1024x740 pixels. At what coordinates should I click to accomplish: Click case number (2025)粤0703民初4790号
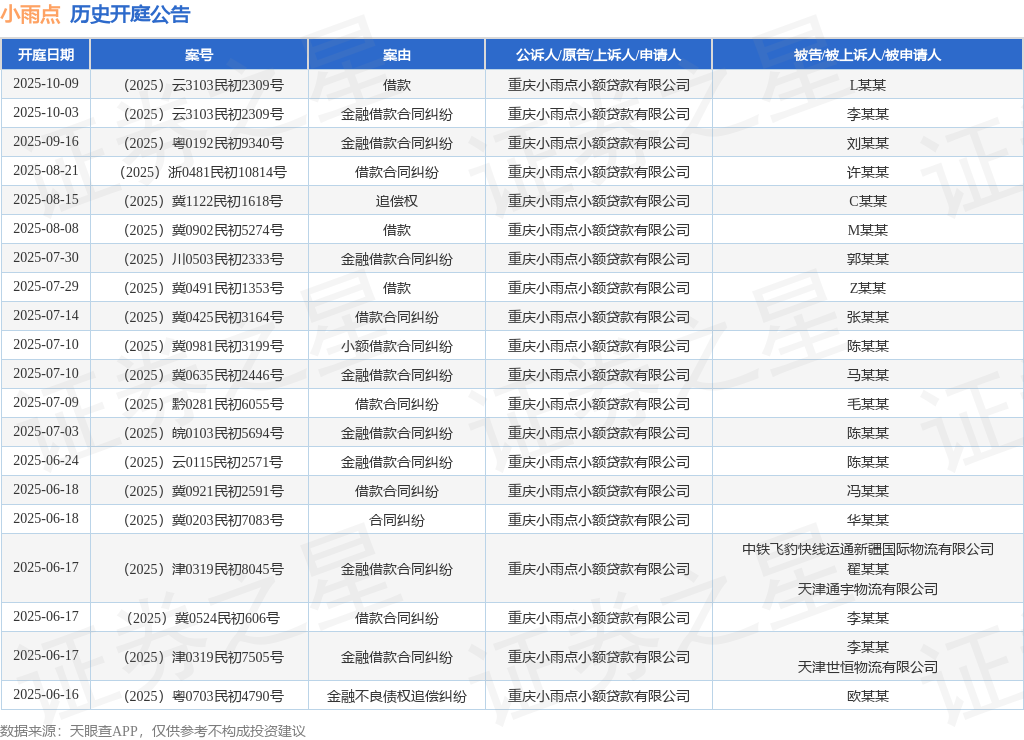tap(203, 696)
